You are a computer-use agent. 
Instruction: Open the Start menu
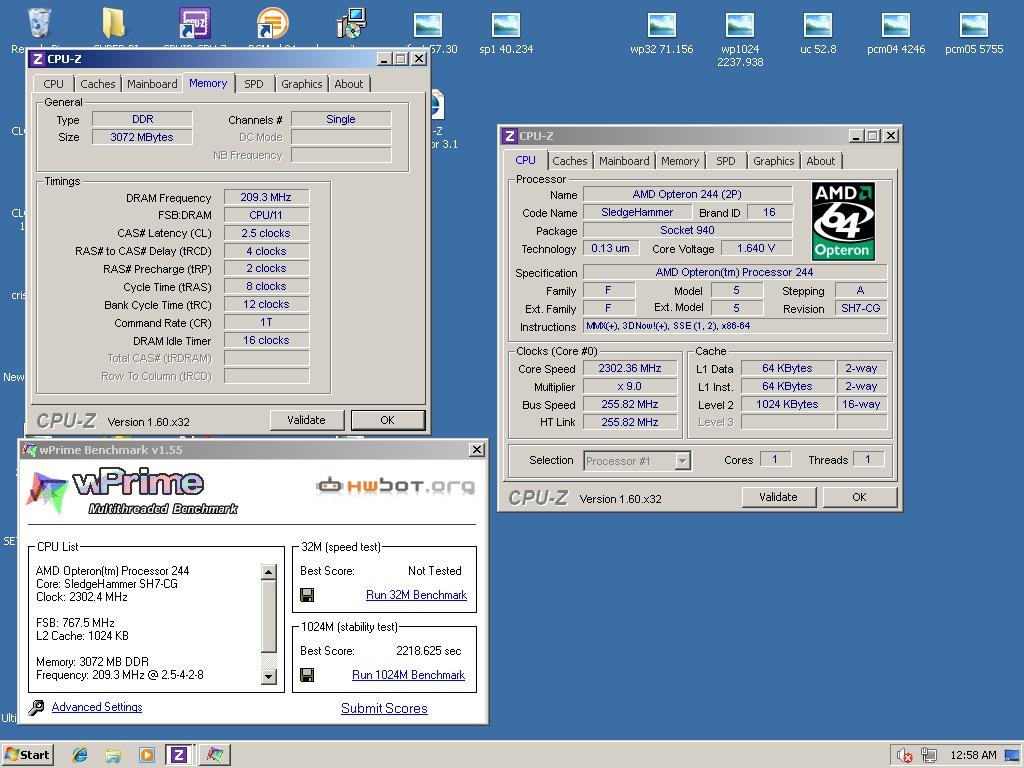tap(27, 755)
